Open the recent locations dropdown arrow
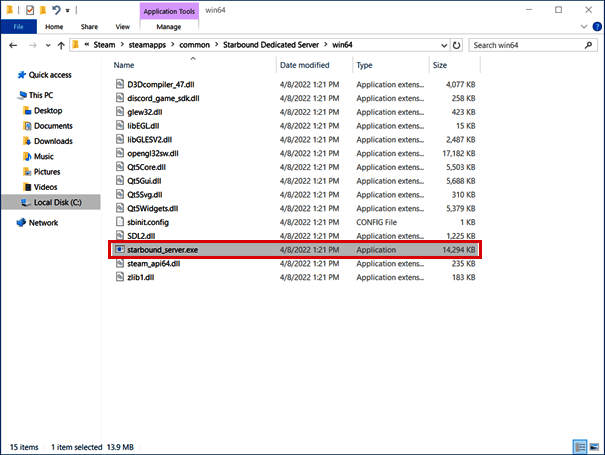 [48, 45]
